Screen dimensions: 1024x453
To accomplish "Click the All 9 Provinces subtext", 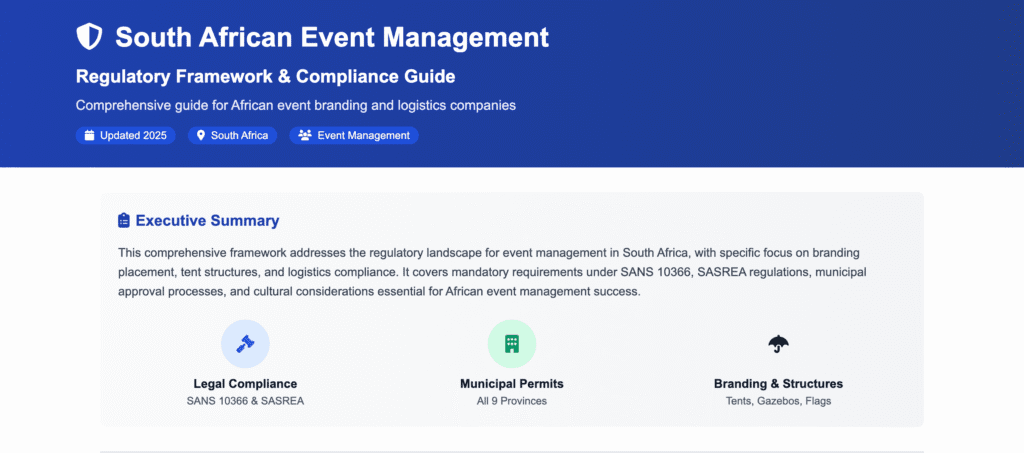I will (512, 401).
